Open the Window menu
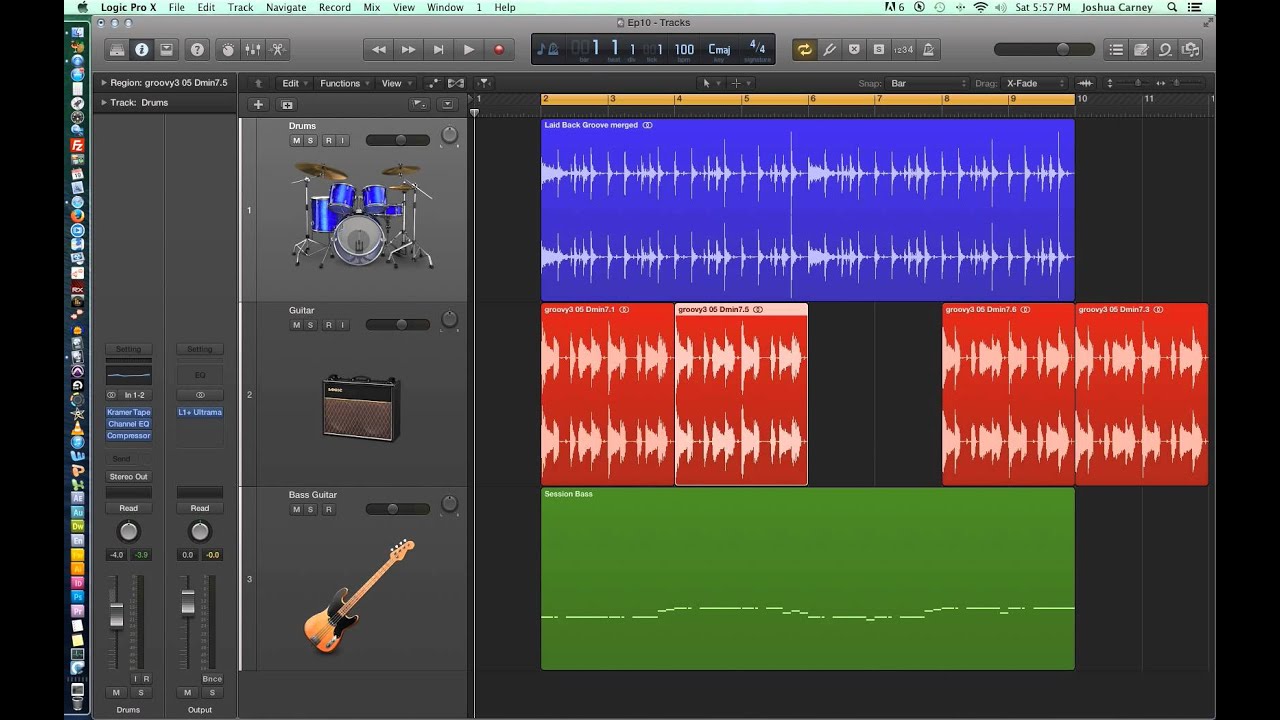The height and width of the screenshot is (720, 1280). (x=445, y=7)
